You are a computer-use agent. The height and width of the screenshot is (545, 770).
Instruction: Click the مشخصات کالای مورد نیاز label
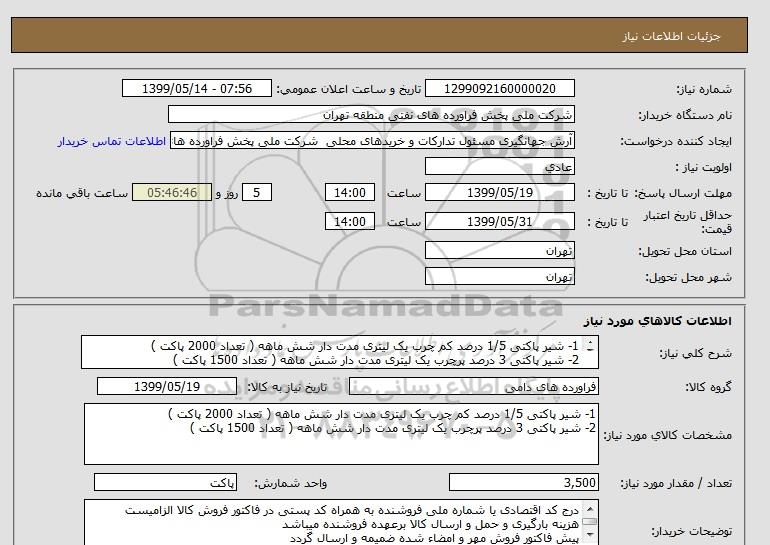(x=667, y=436)
